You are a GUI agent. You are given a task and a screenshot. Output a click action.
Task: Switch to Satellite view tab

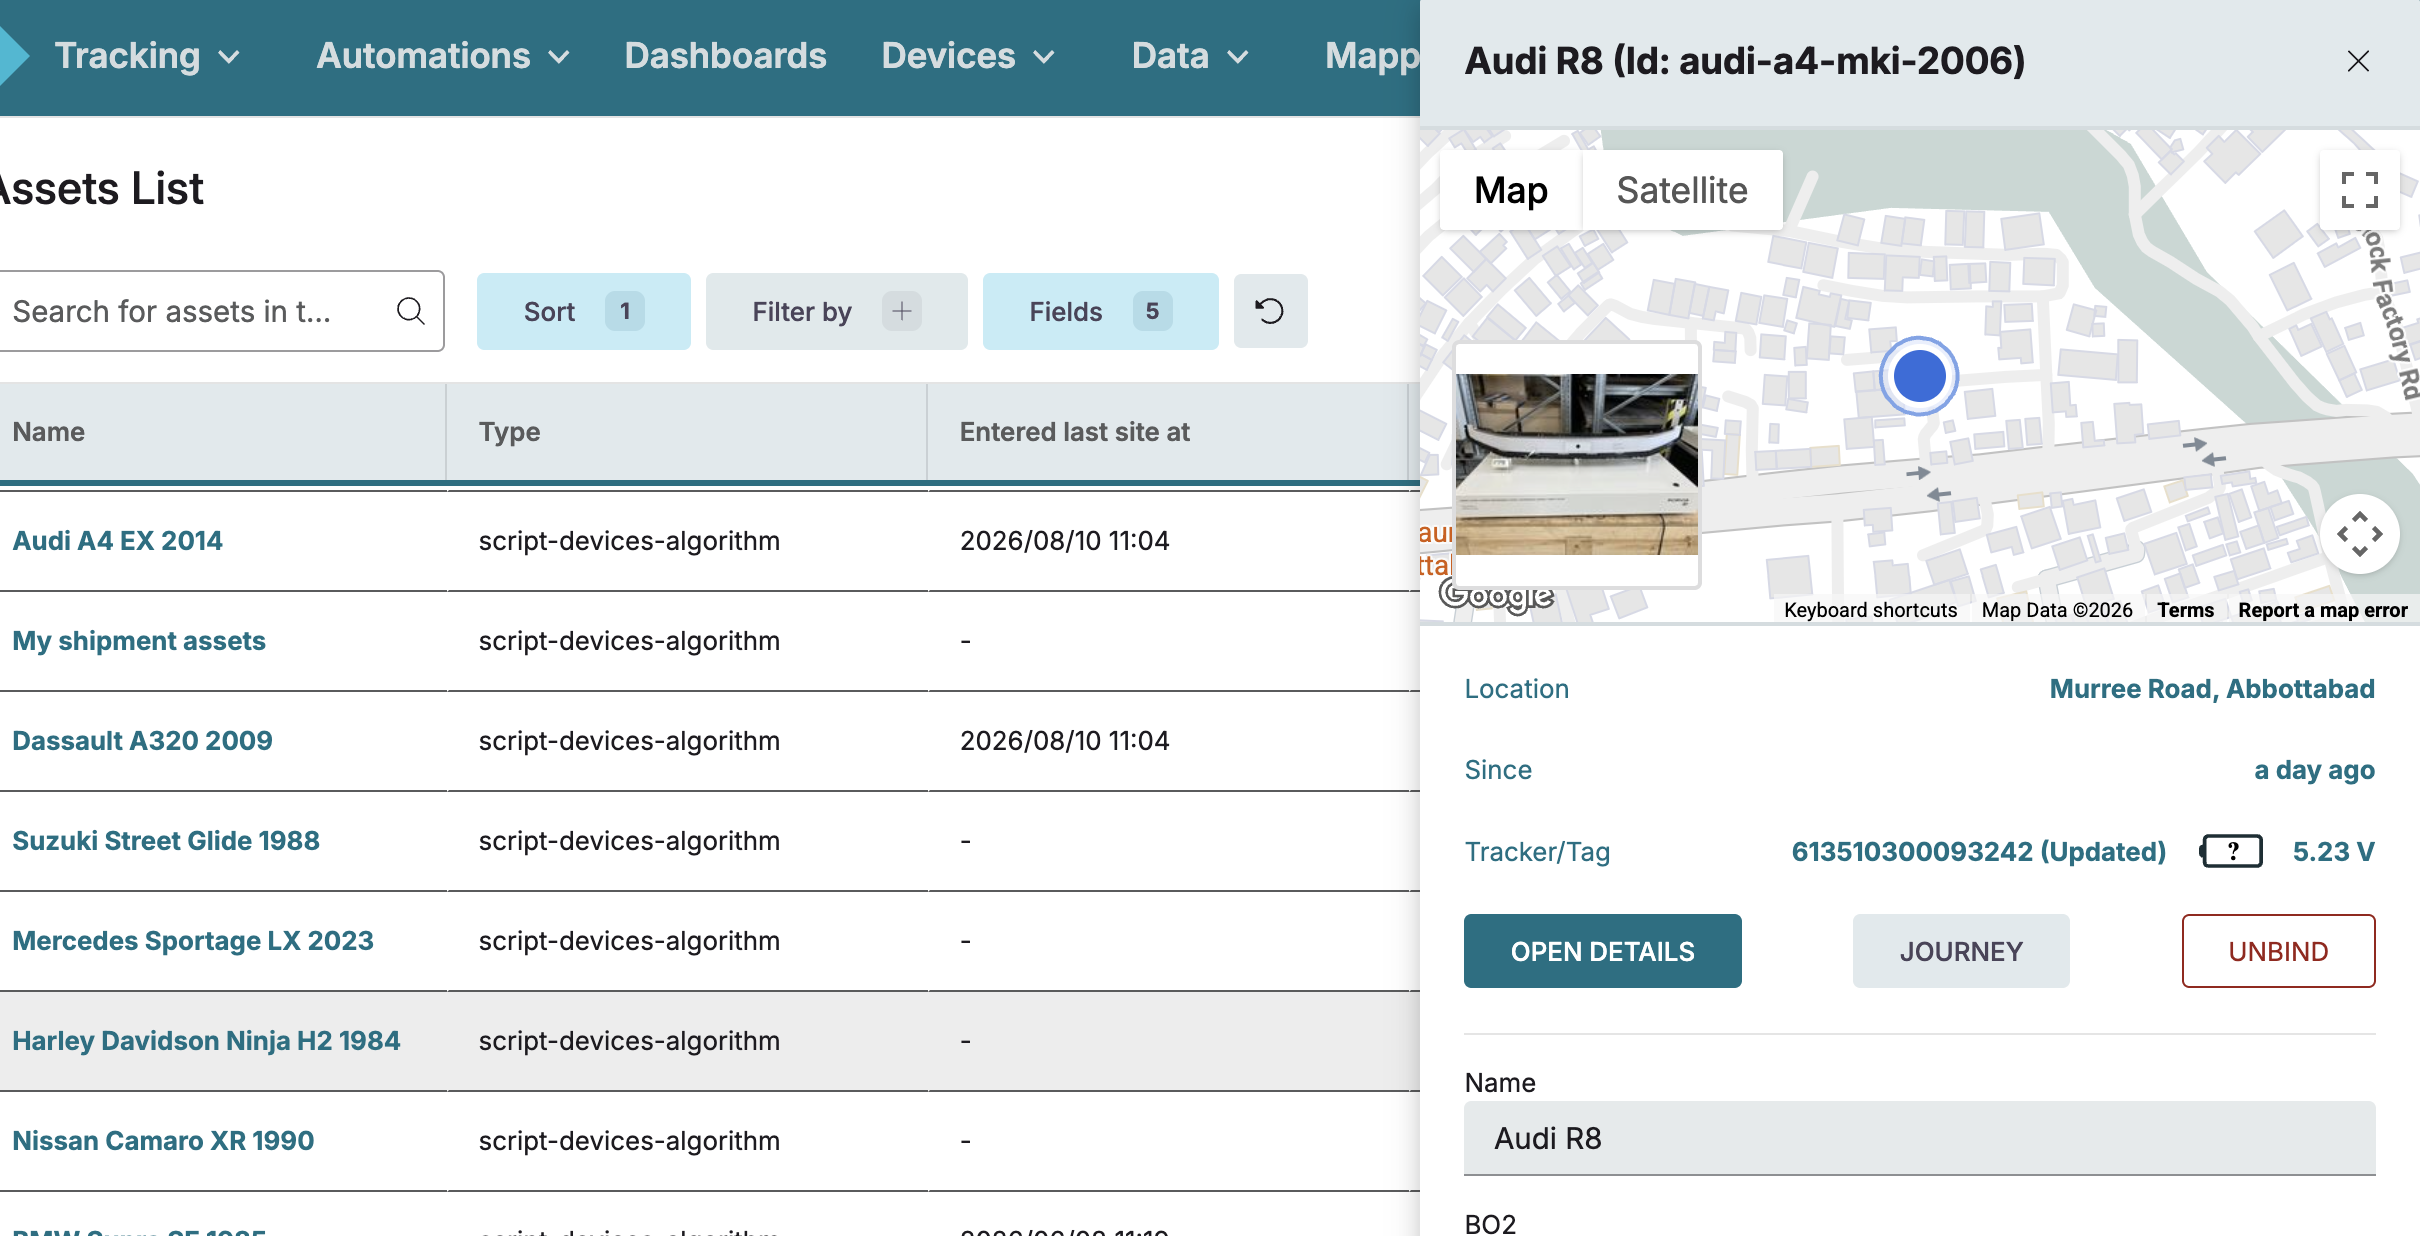point(1682,190)
